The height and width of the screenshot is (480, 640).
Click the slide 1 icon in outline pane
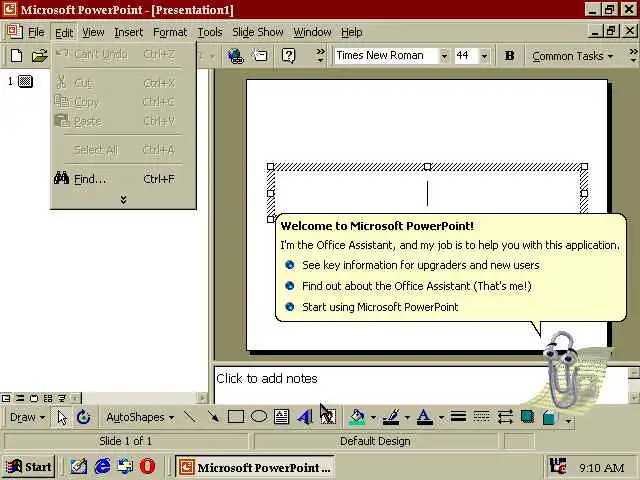(x=25, y=81)
